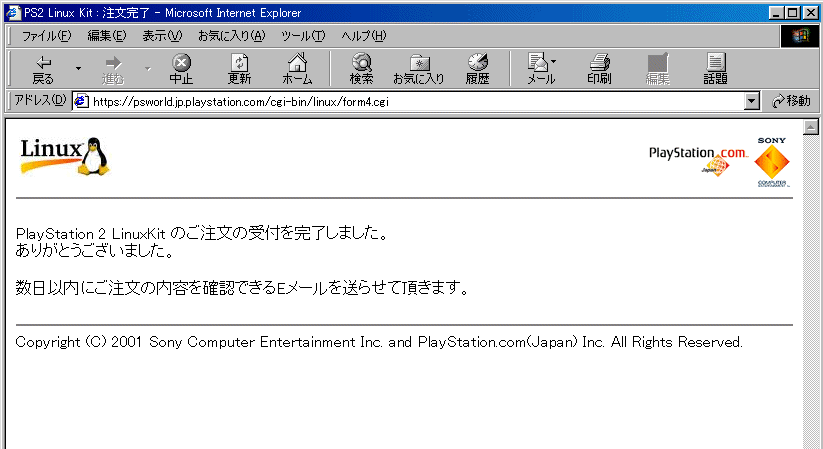This screenshot has height=449, width=823.
Task: Open the ヘルプ(H) menu
Action: click(363, 36)
